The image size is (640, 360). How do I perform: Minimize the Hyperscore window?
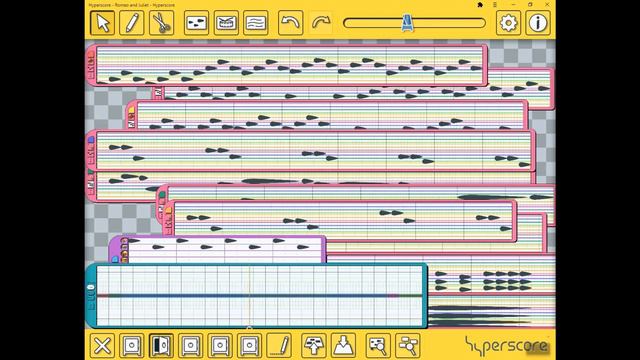[x=513, y=4]
